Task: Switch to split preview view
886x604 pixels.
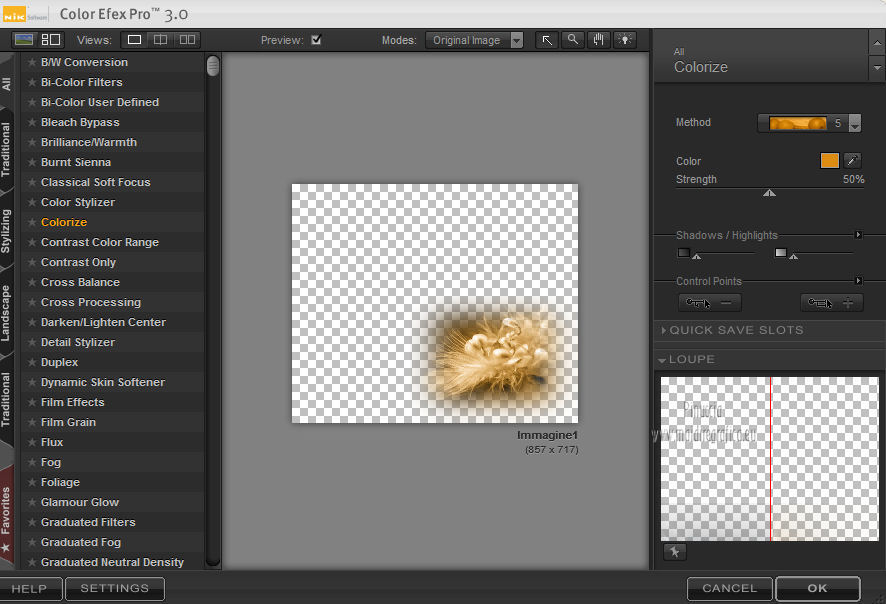Action: (160, 40)
